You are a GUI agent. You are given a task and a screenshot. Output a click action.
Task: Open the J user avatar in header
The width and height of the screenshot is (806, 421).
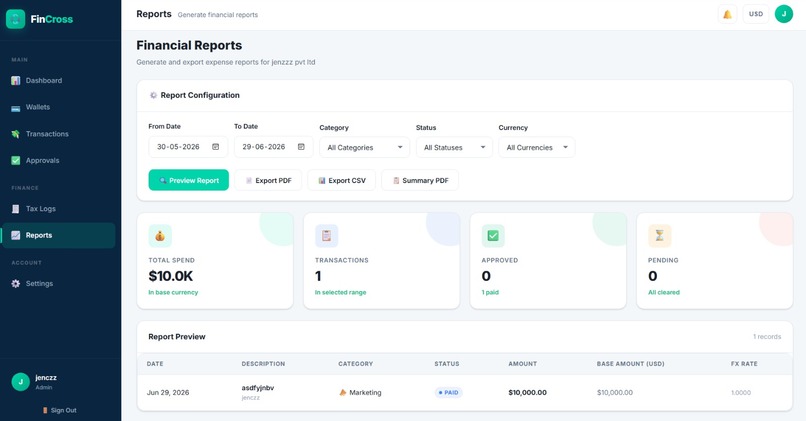click(x=784, y=14)
